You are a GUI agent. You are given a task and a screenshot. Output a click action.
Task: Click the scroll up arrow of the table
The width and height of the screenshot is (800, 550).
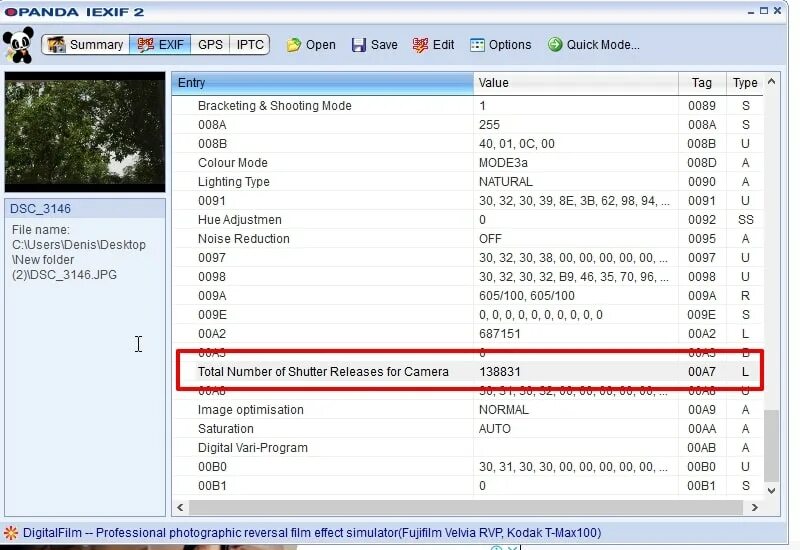coord(771,82)
